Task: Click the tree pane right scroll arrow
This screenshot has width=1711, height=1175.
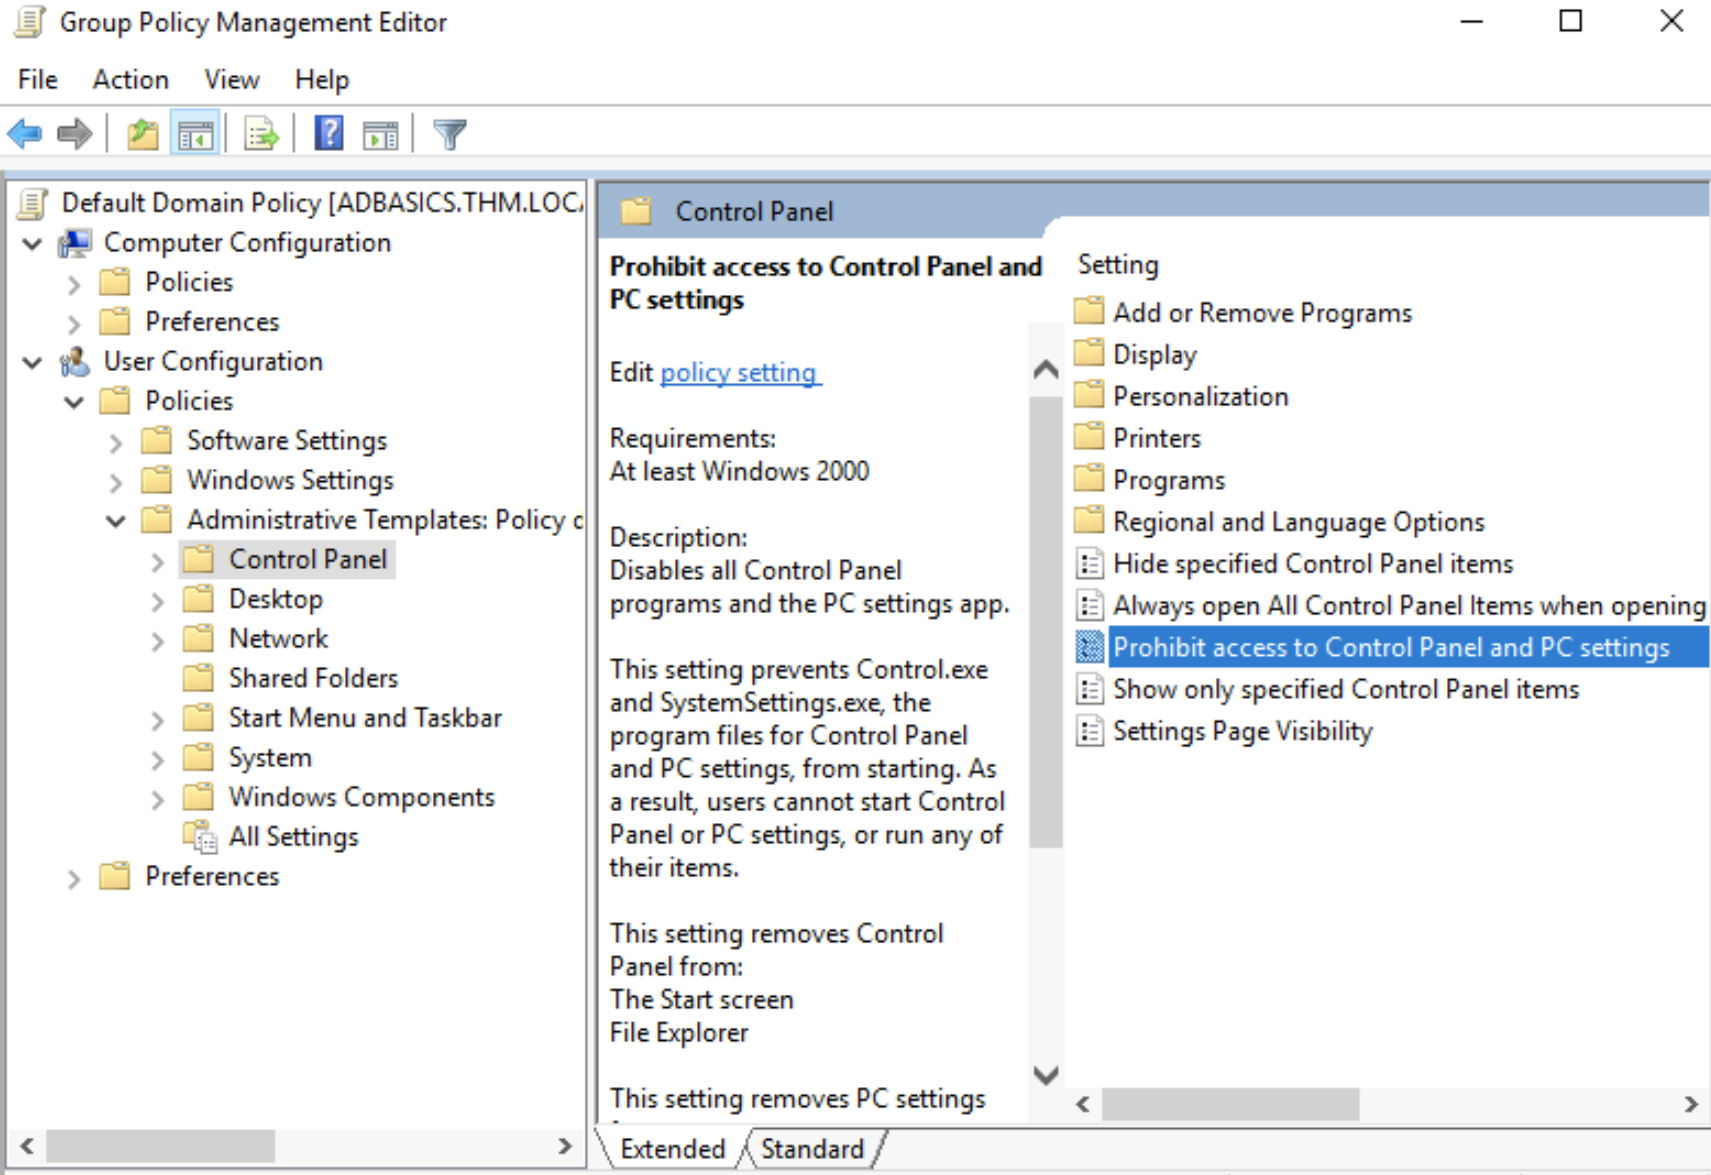Action: click(565, 1146)
